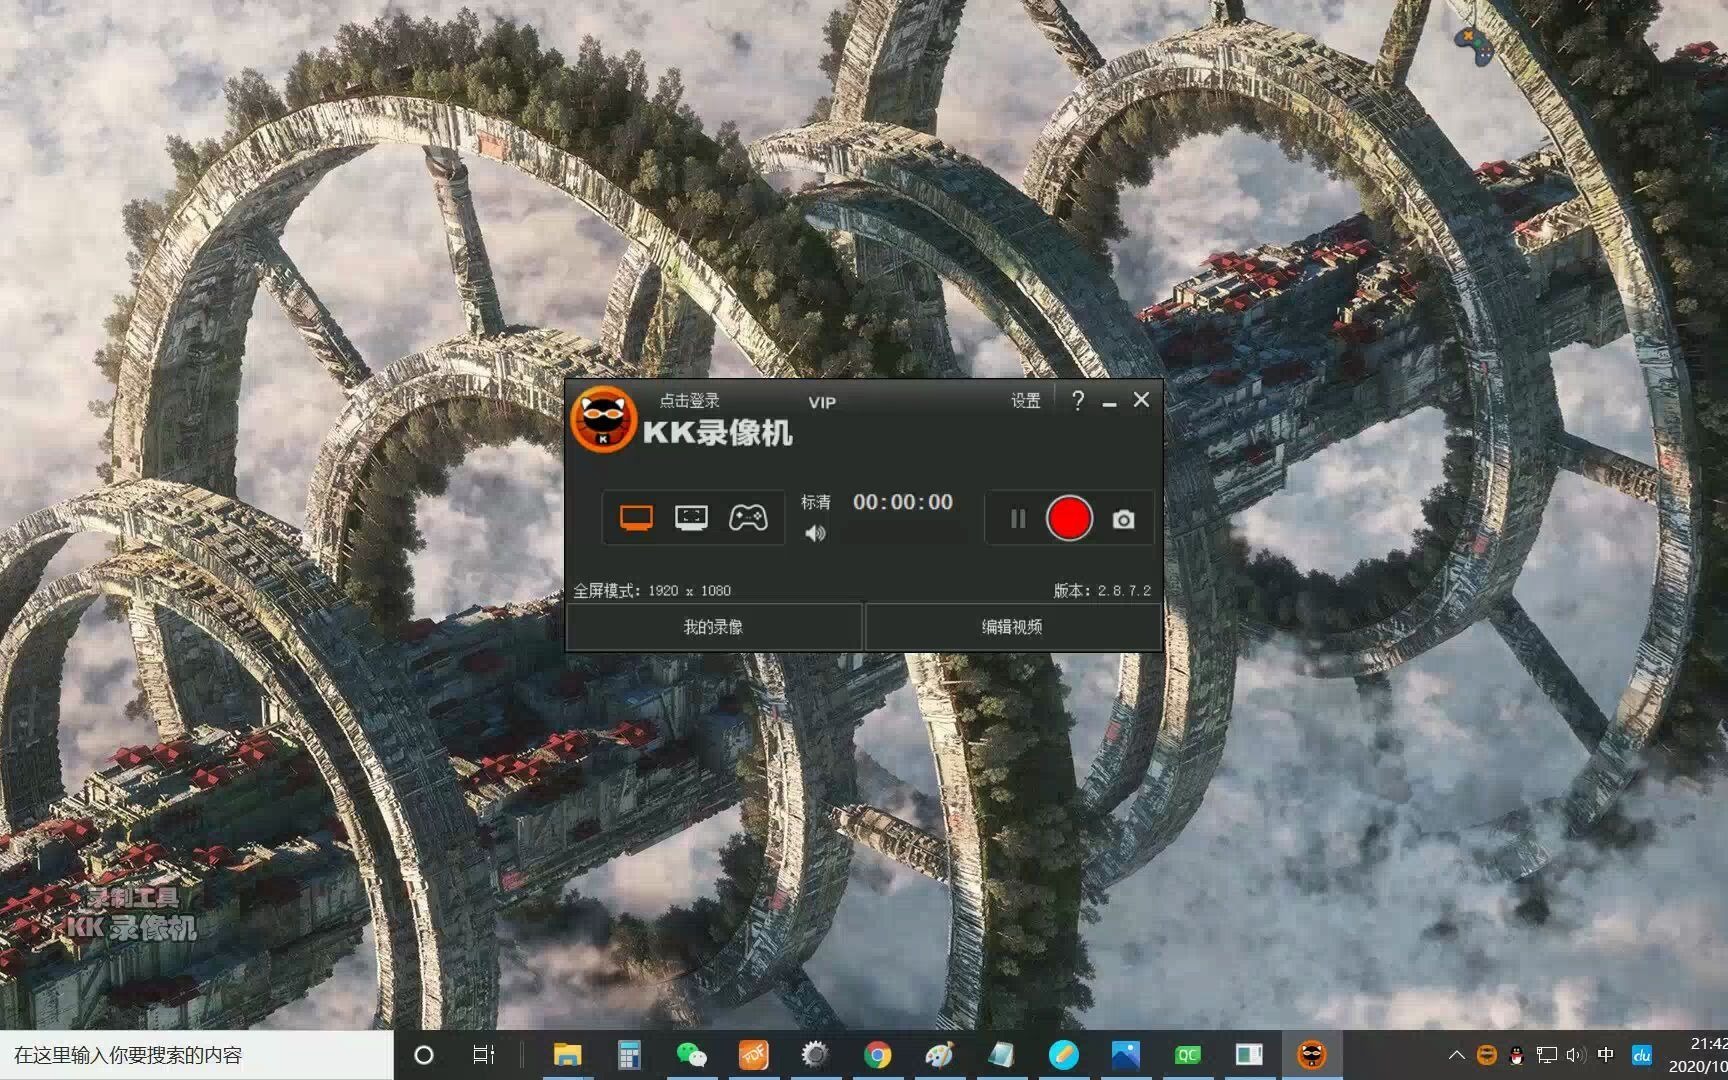Click the KK录像机 taskbar icon
Screen dimensions: 1728x1080
1311,1055
